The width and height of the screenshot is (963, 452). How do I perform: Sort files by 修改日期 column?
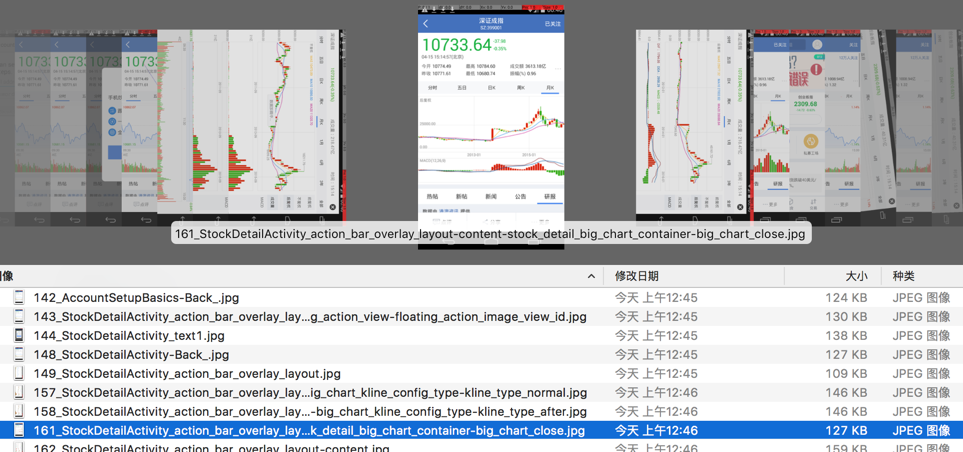tap(637, 276)
